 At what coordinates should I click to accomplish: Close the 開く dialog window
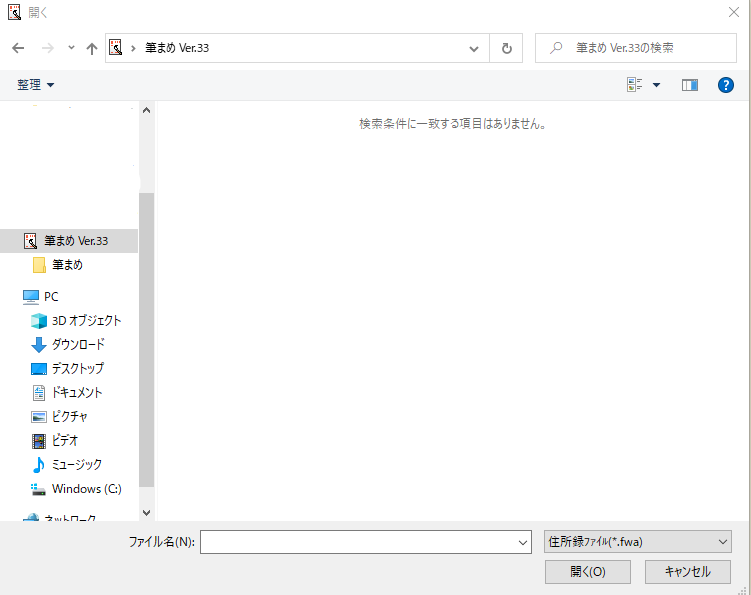coord(733,12)
